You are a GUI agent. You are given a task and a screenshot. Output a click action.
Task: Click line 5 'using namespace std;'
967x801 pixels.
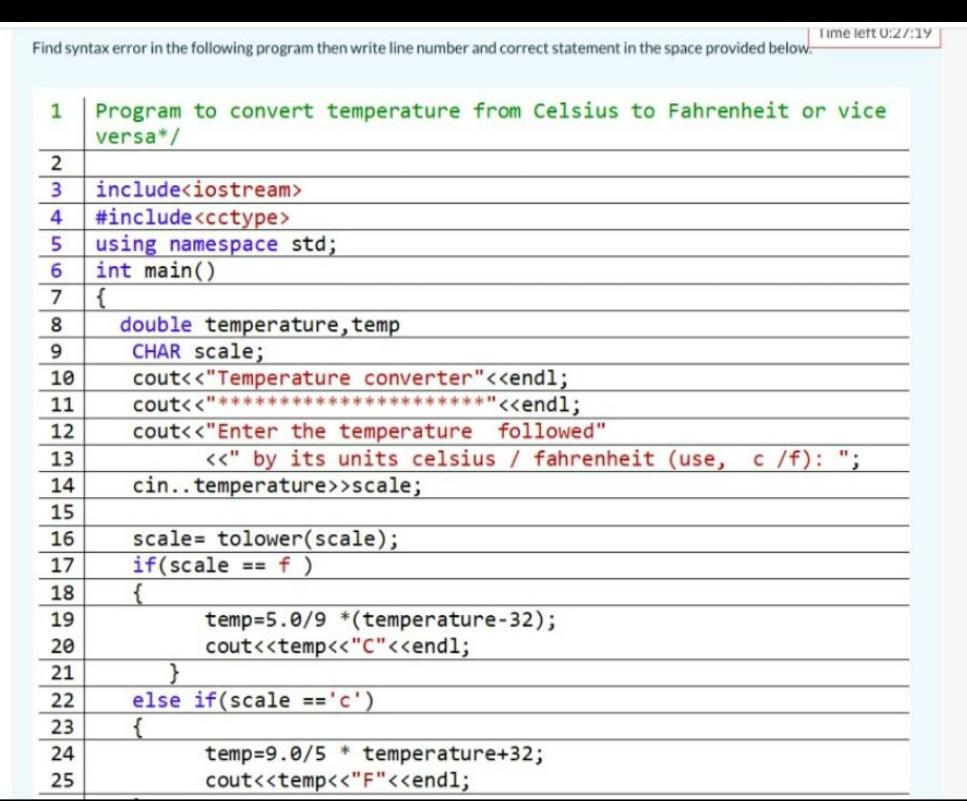tap(216, 244)
